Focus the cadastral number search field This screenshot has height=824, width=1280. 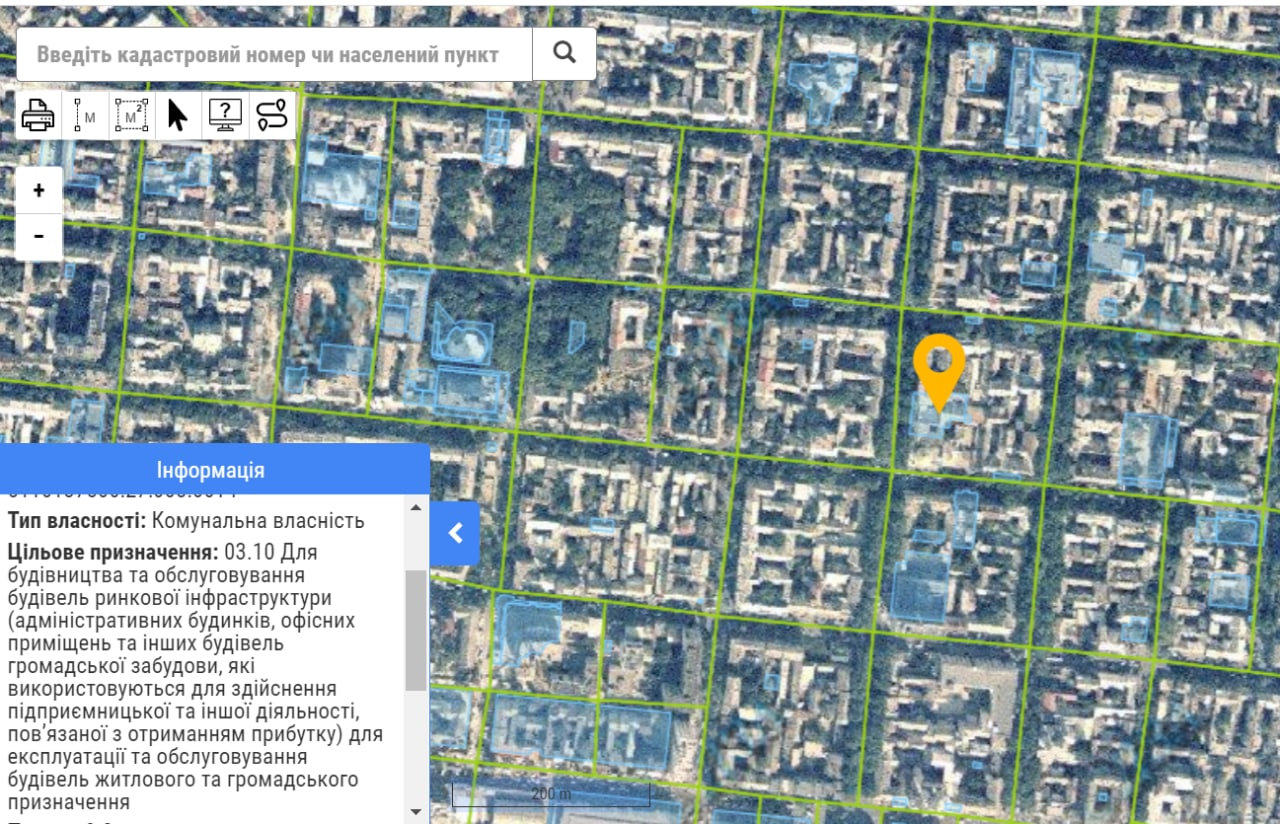(275, 54)
